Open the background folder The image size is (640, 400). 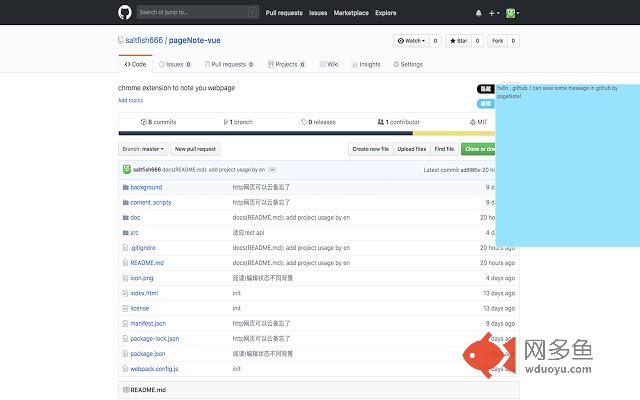[146, 187]
